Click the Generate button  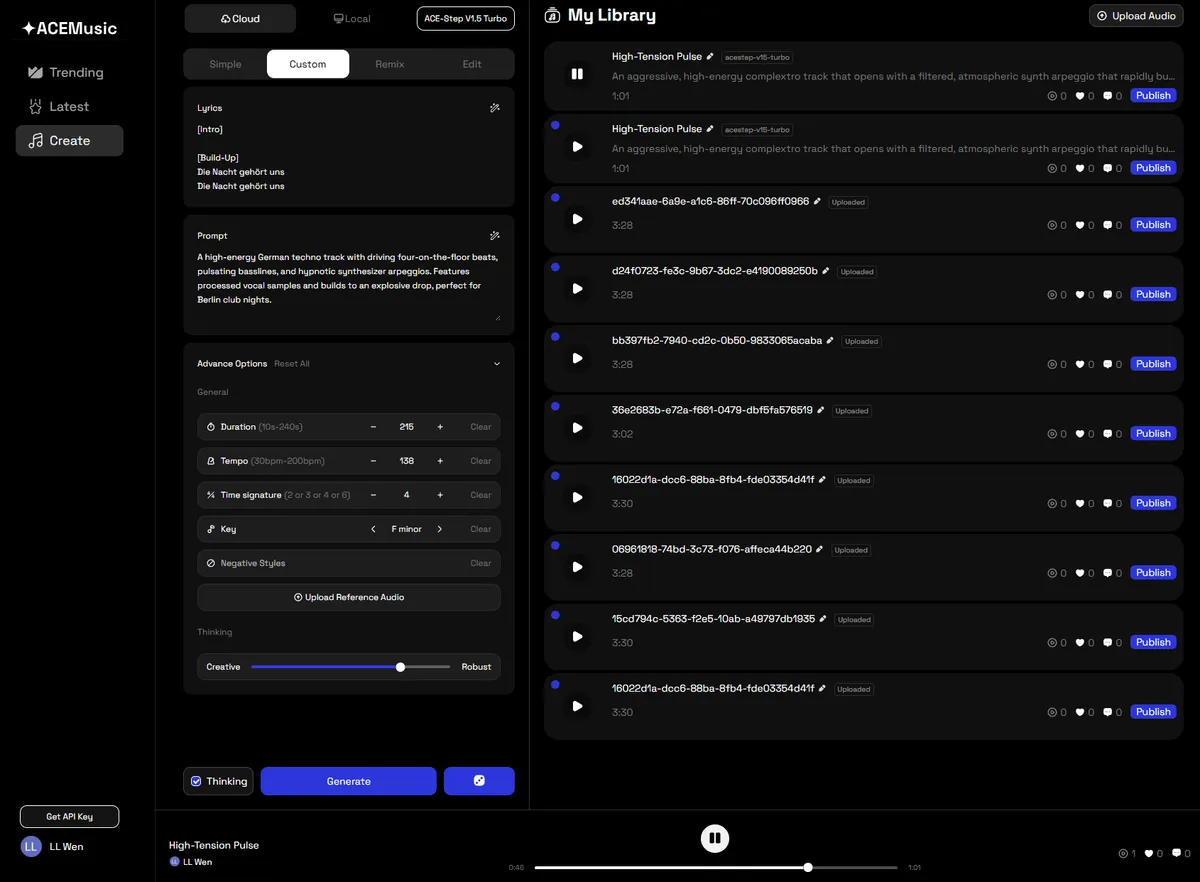348,781
